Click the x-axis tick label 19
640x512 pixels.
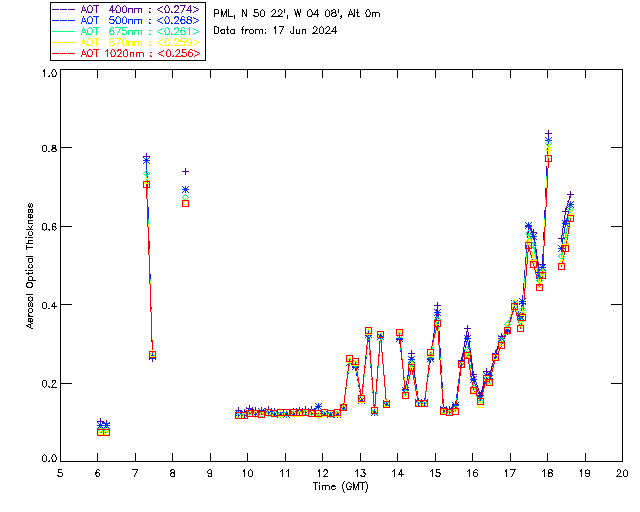[x=585, y=473]
